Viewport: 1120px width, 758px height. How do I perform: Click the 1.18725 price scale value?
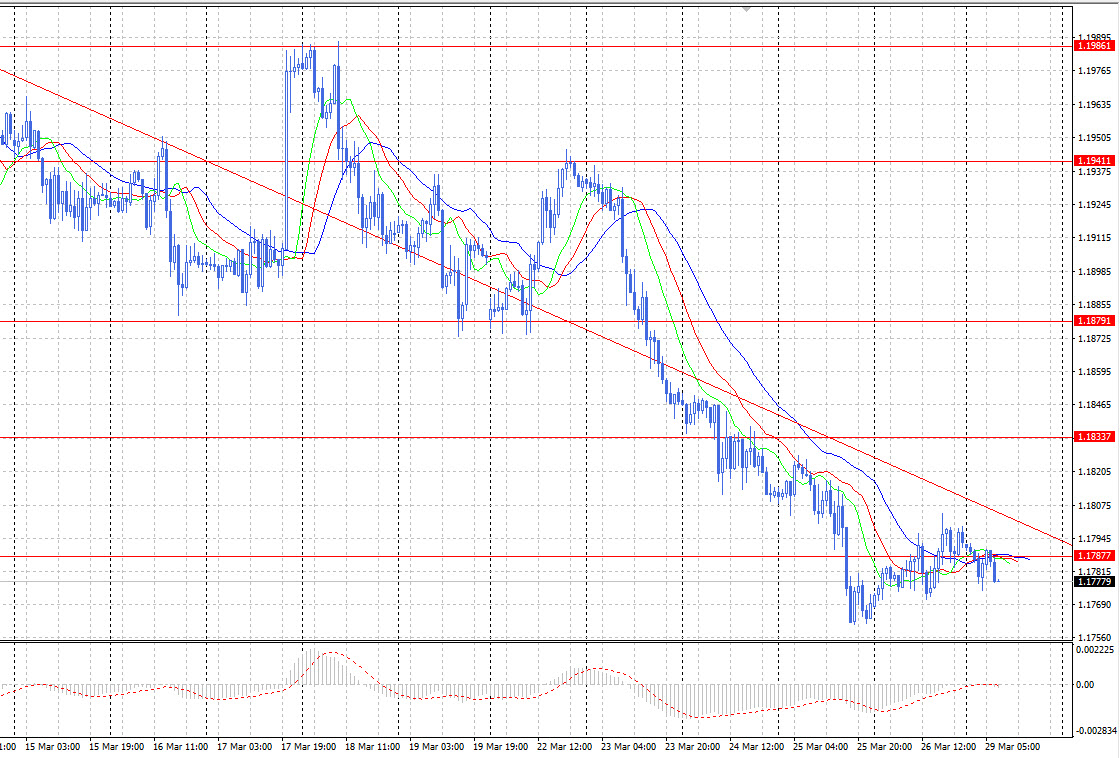click(1094, 338)
